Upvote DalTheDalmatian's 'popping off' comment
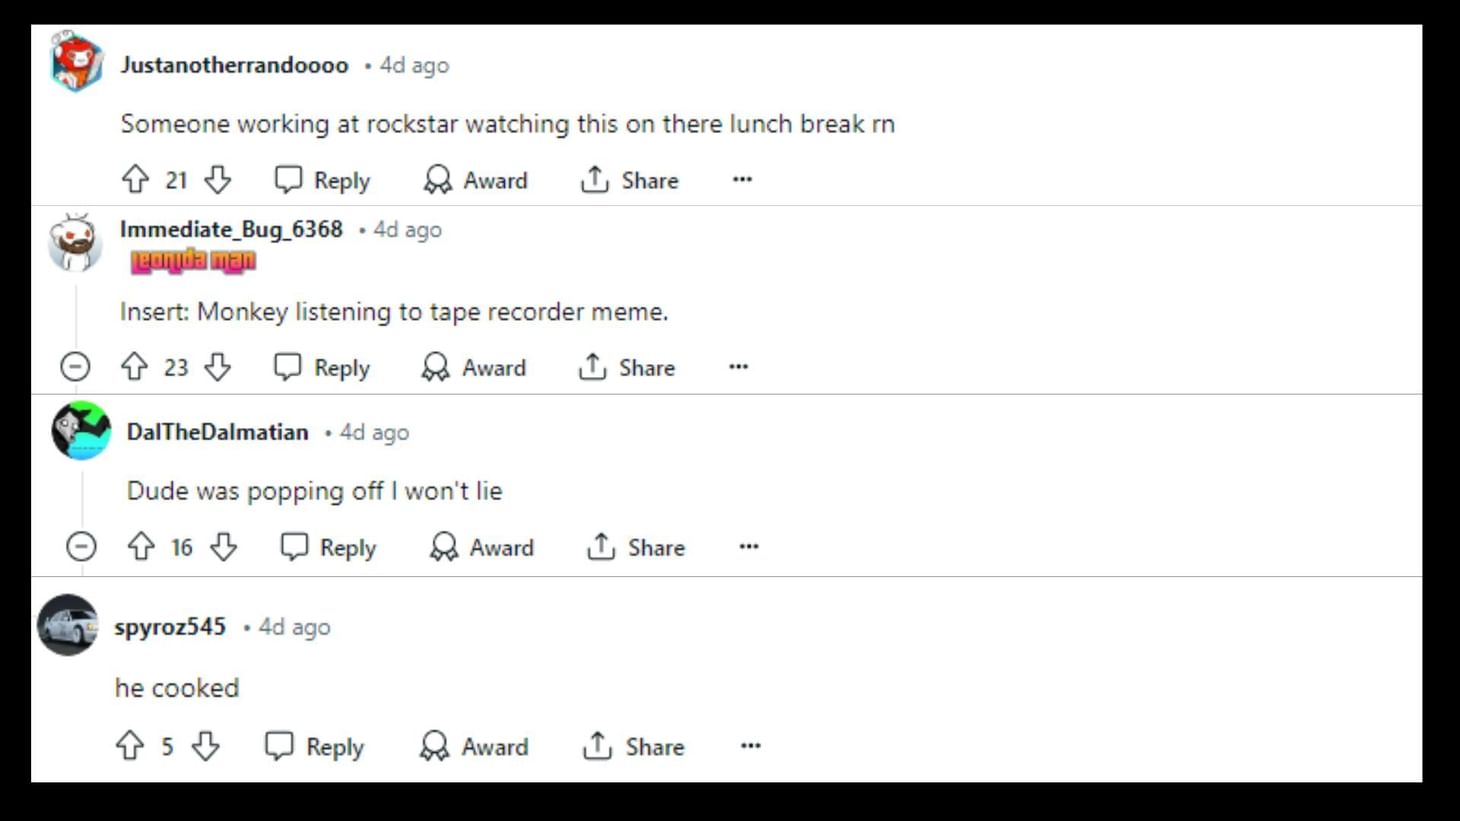Viewport: 1460px width, 821px height. point(141,547)
